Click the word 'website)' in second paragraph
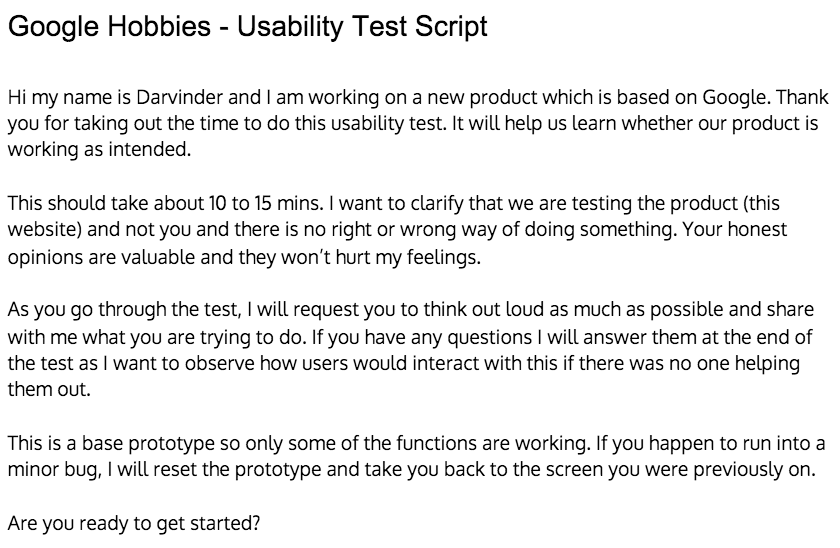Screen dimensions: 840x548 point(44,230)
